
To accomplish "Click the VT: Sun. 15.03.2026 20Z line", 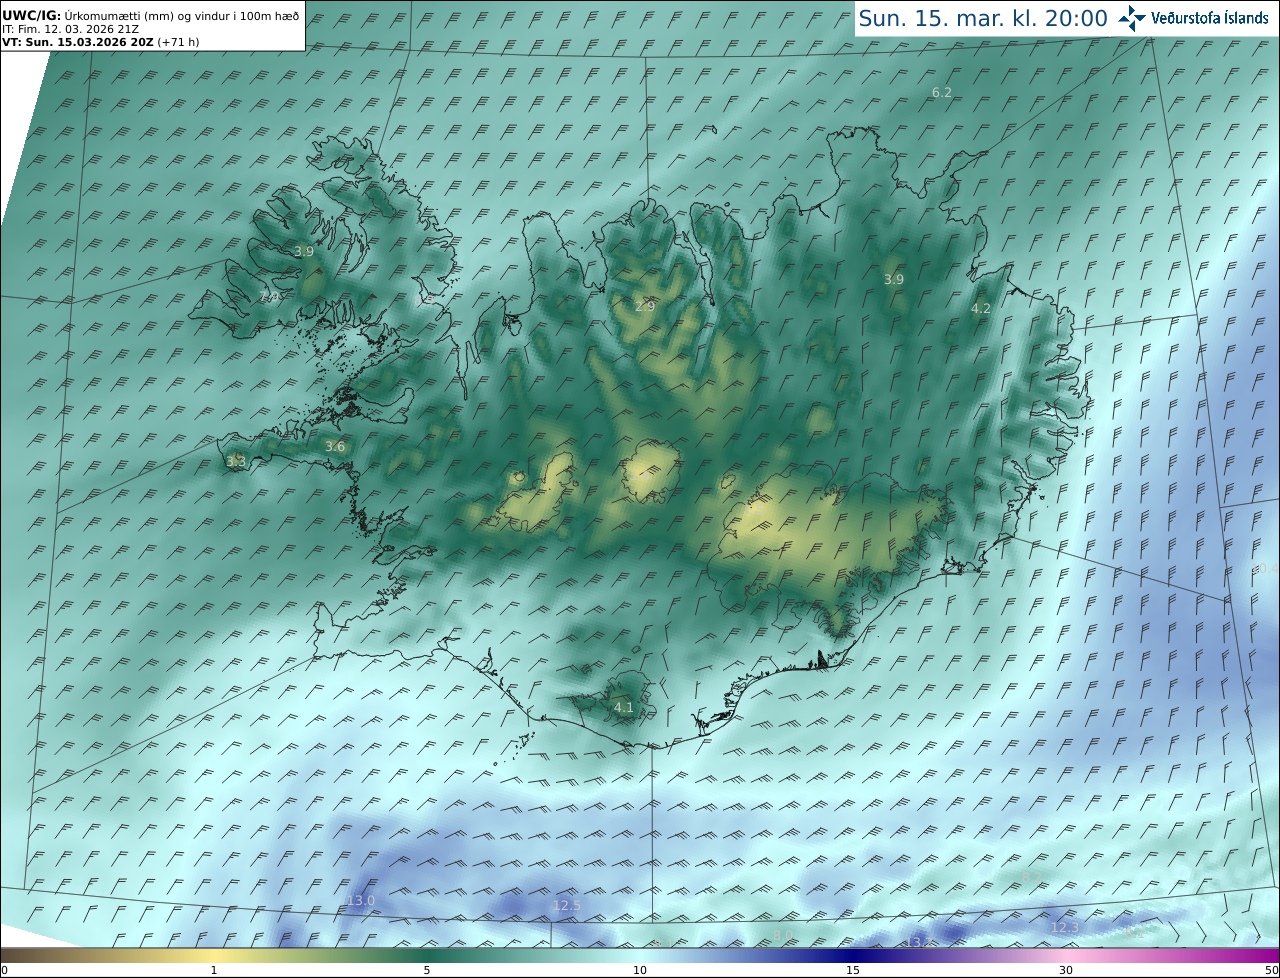I will (99, 42).
